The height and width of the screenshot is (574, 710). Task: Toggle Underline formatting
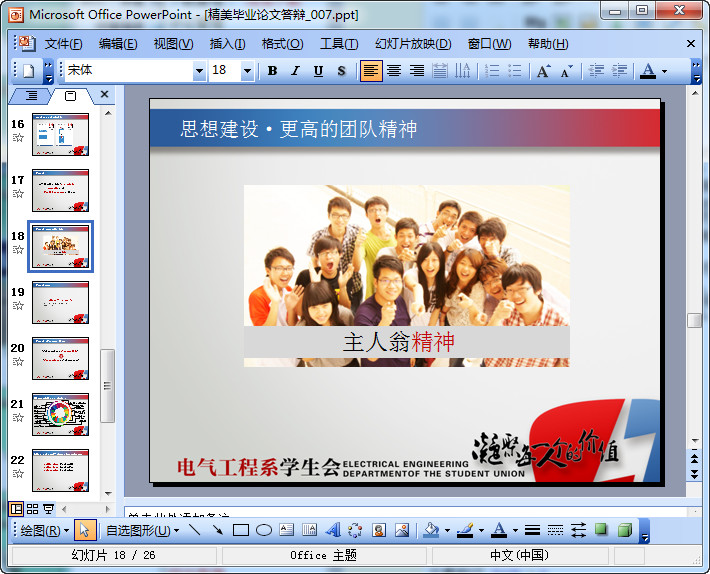pyautogui.click(x=318, y=71)
